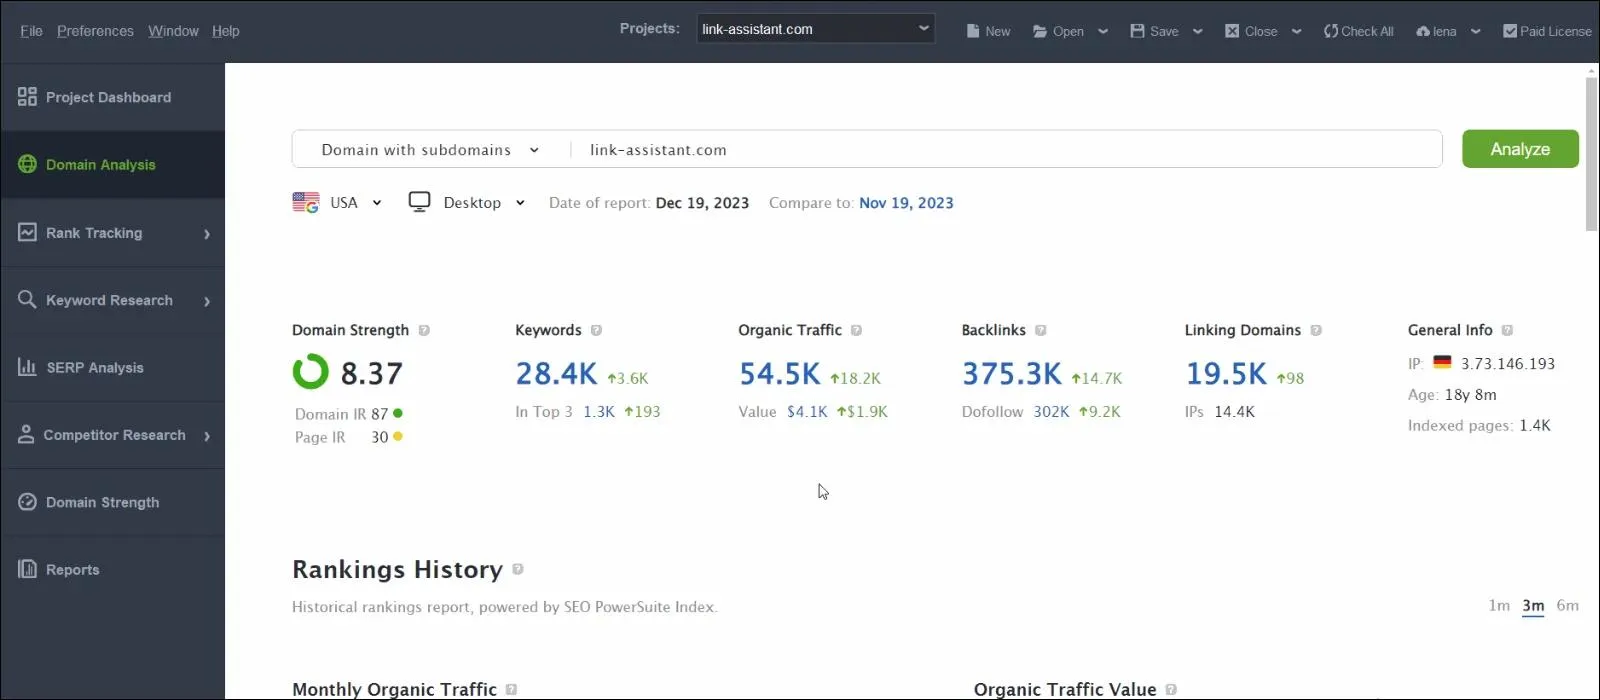Switch Rankings History to 6m
Viewport: 1600px width, 700px height.
click(1567, 605)
